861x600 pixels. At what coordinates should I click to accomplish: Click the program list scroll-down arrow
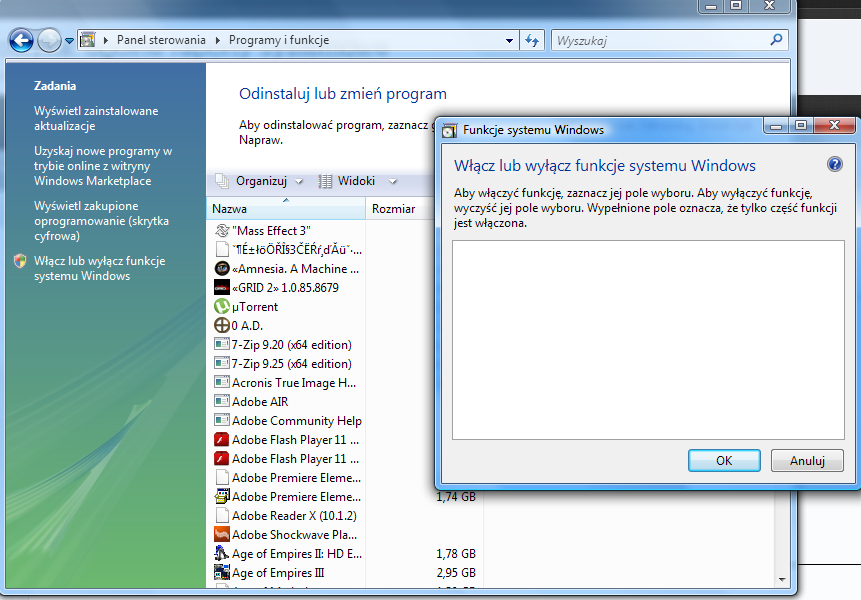point(782,580)
